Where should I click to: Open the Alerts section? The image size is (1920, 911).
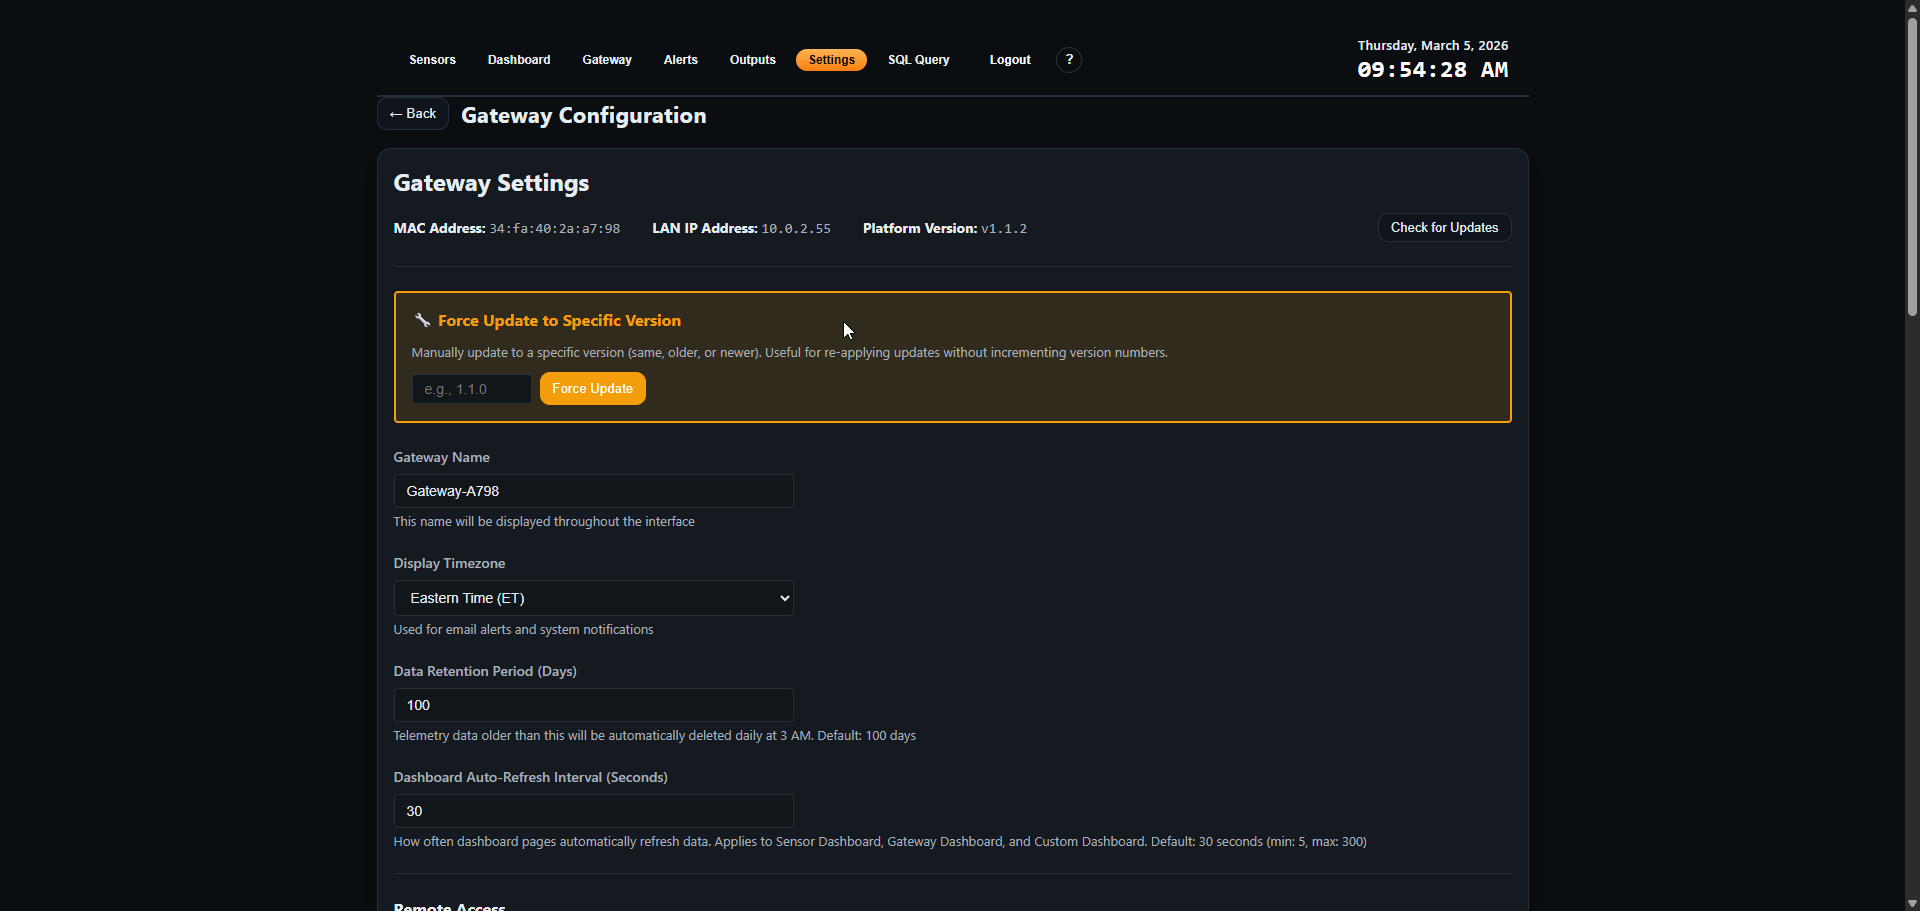(x=681, y=60)
